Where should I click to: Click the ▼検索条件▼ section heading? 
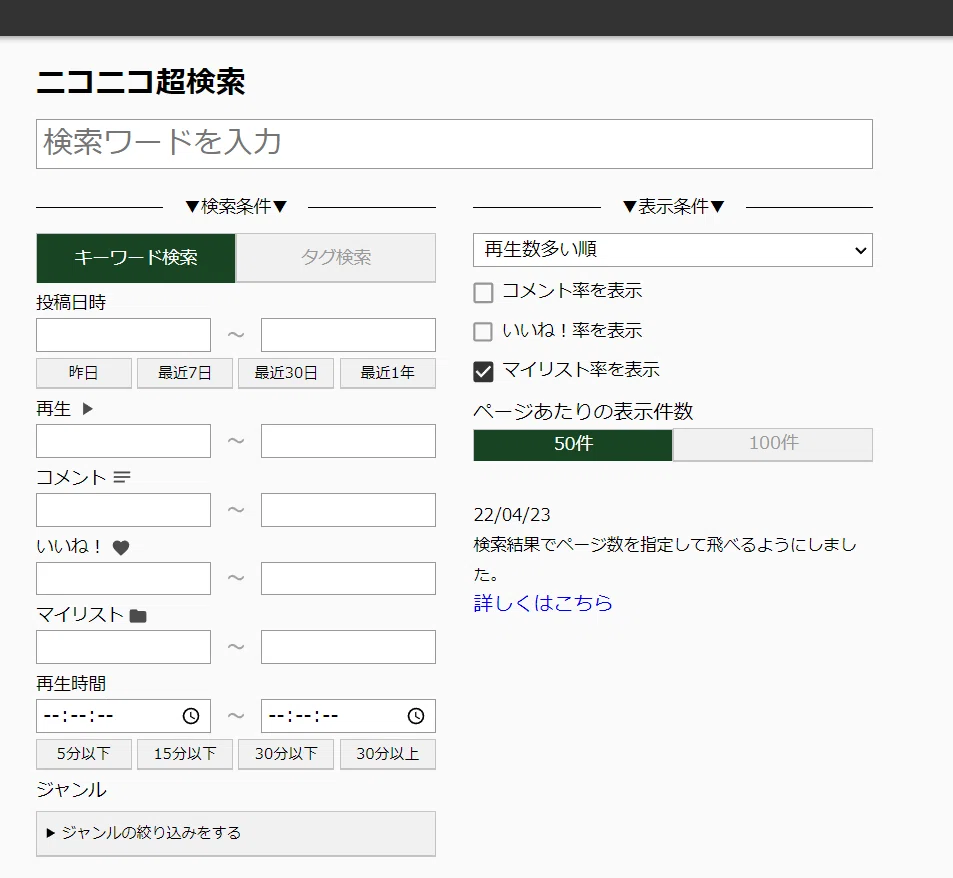[x=236, y=207]
